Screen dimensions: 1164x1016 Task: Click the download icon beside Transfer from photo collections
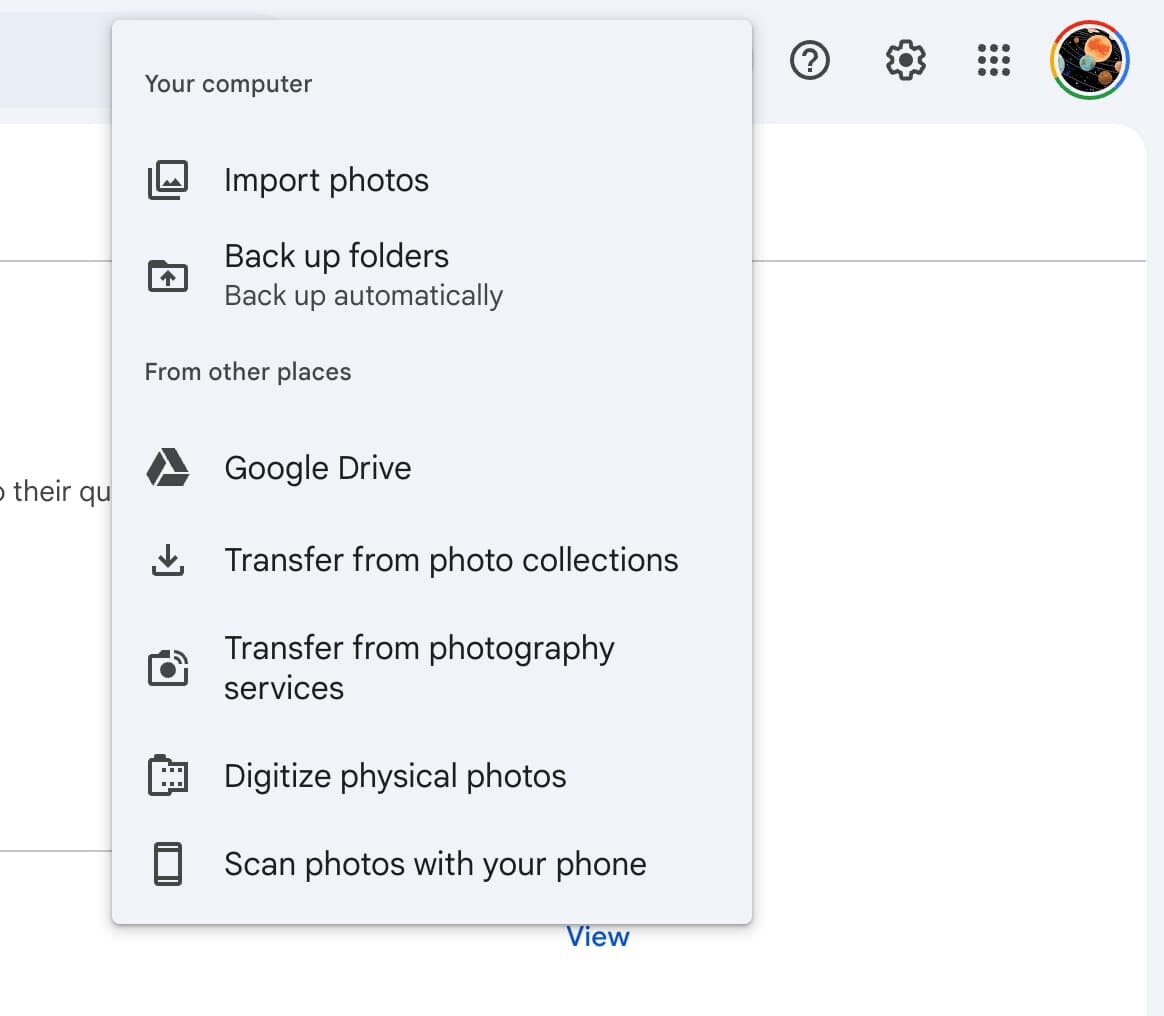tap(168, 559)
